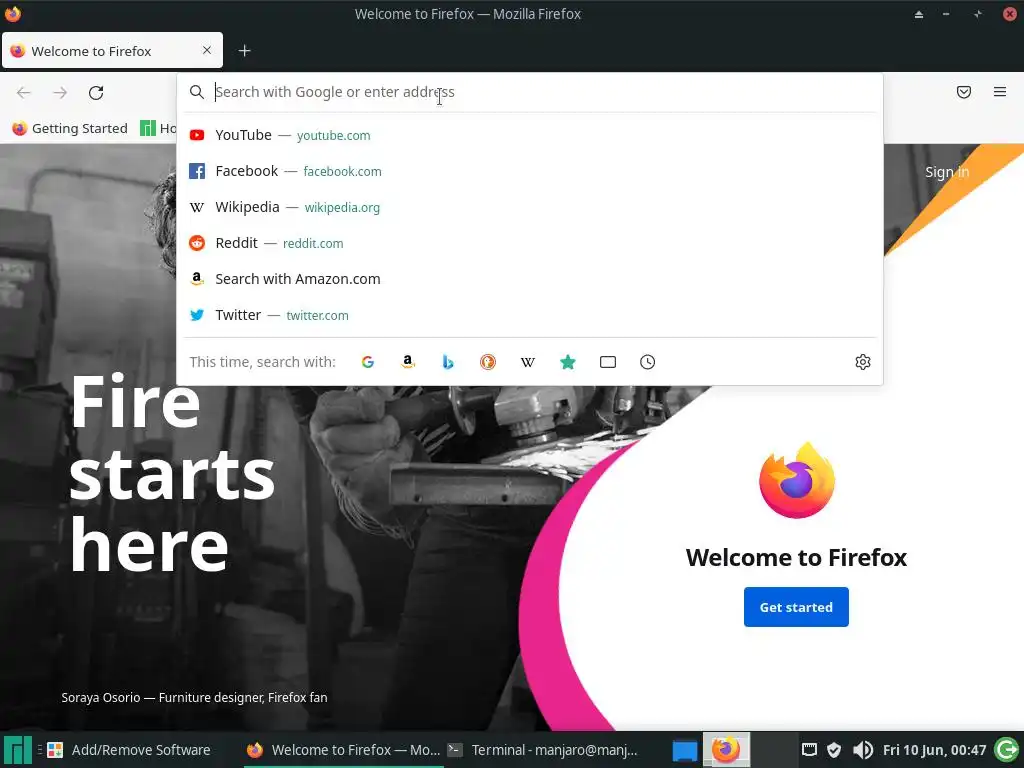Choose Reddit suggestion in dropdown
This screenshot has width=1024, height=768.
(530, 243)
